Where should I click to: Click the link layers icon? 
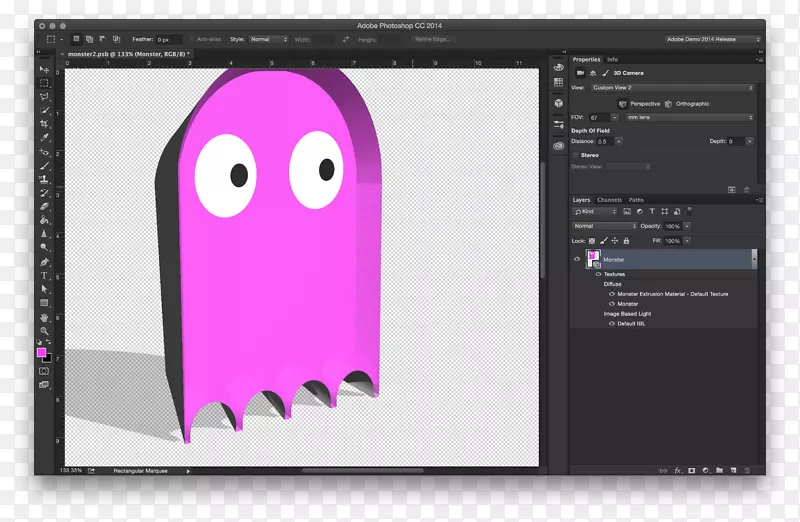pyautogui.click(x=663, y=470)
